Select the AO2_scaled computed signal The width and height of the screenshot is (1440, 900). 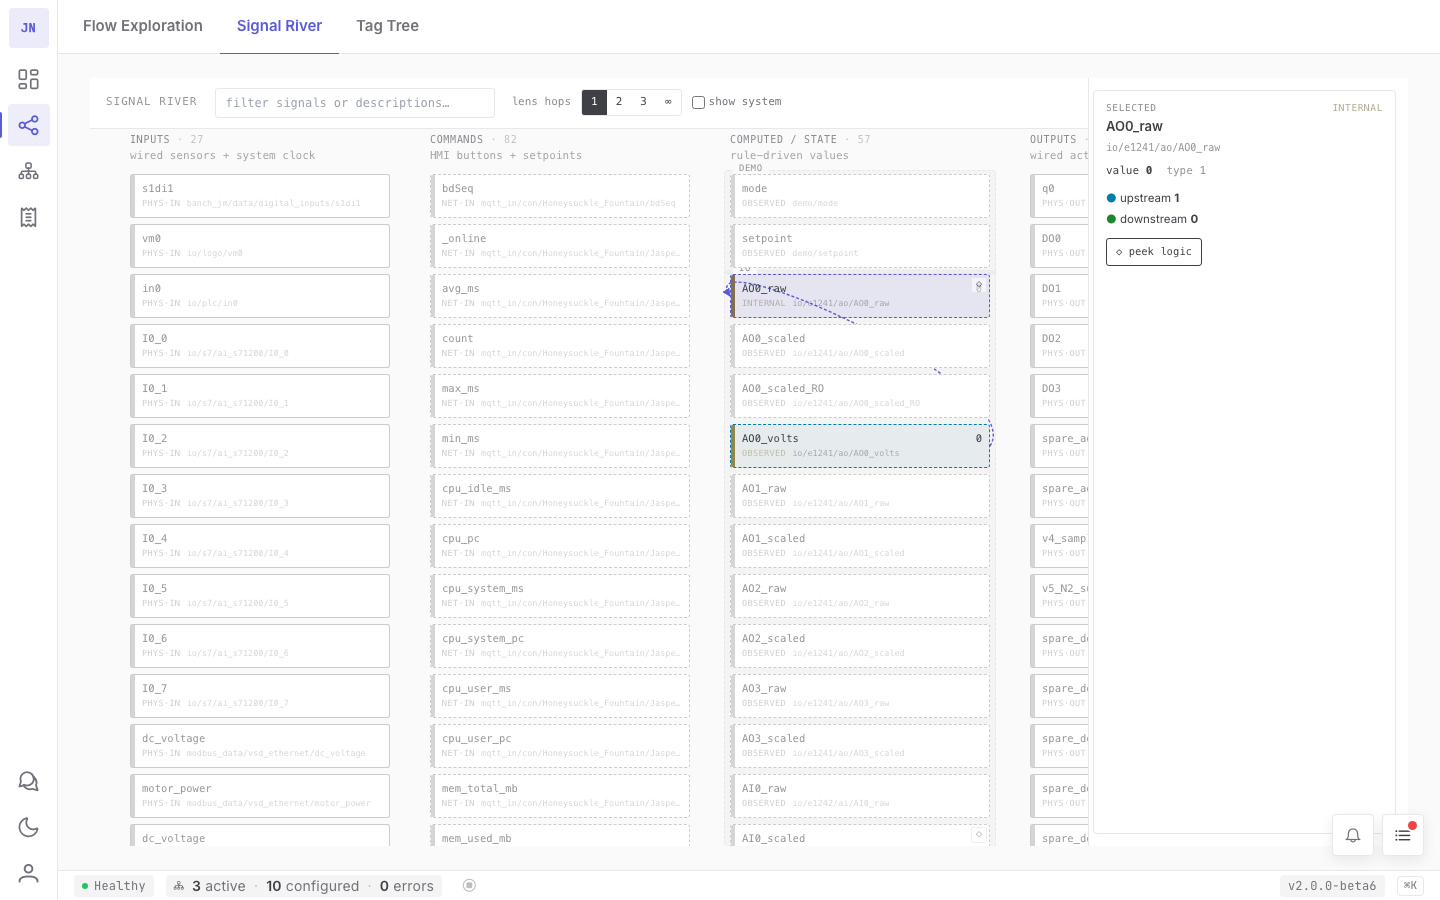tap(860, 646)
